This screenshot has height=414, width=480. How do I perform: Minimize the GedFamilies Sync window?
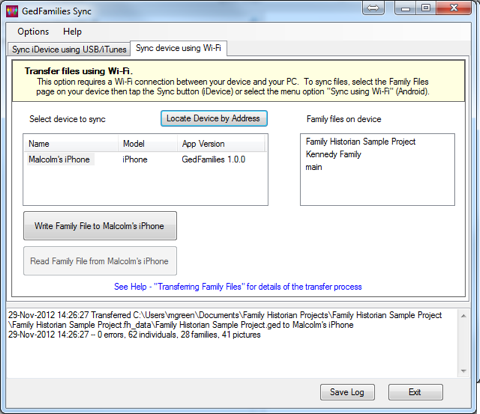pyautogui.click(x=405, y=8)
